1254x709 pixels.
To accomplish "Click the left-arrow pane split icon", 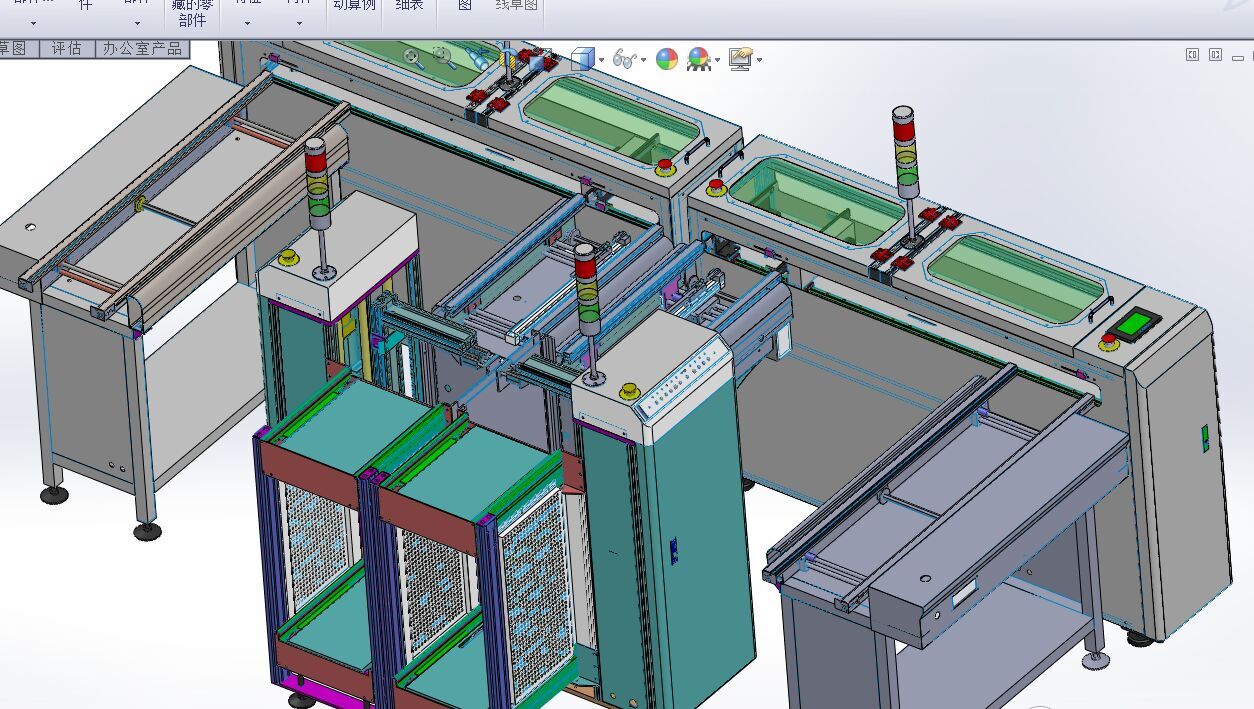I will tap(1192, 55).
